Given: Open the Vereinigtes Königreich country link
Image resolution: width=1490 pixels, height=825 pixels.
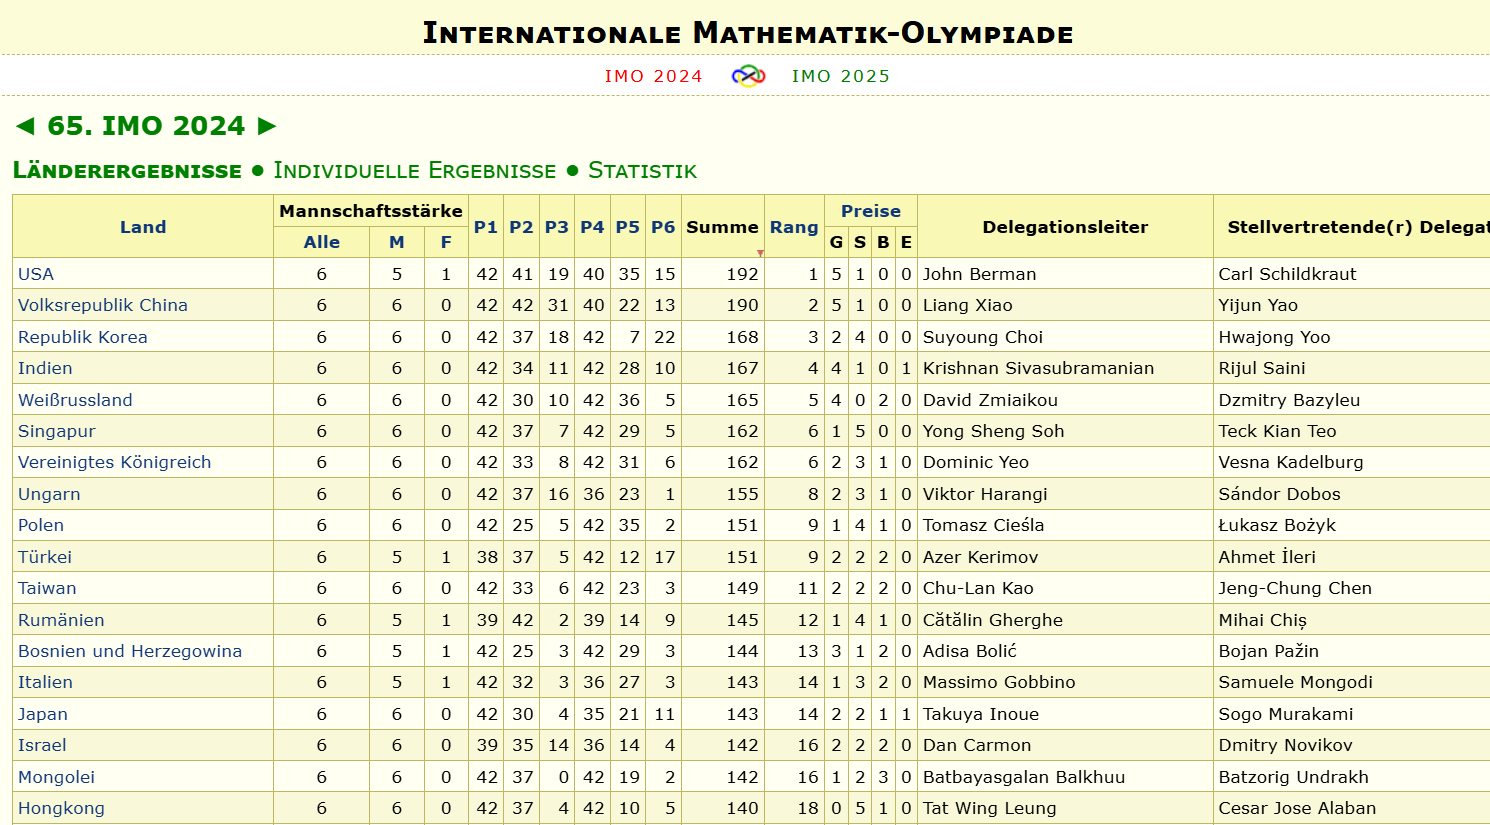Looking at the screenshot, I should (x=115, y=462).
